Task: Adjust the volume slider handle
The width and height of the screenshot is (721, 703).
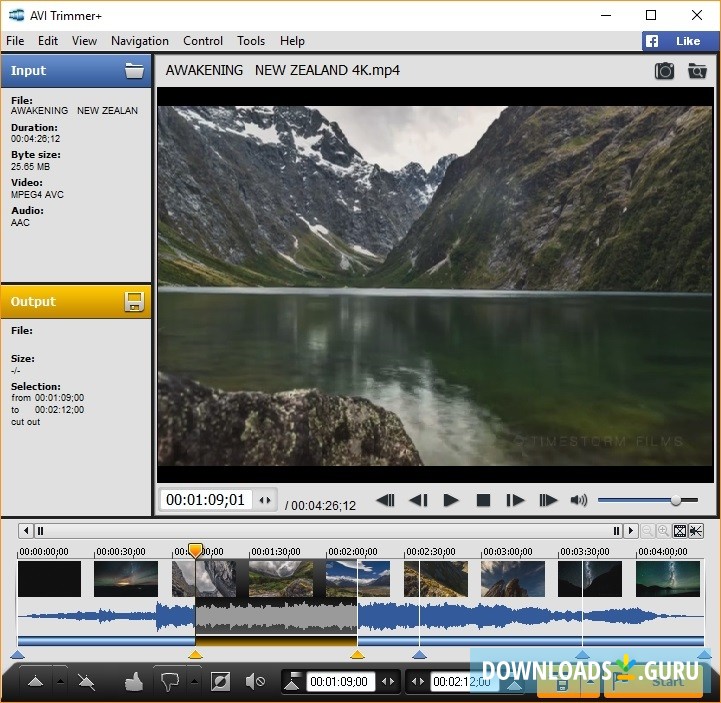Action: click(x=676, y=500)
